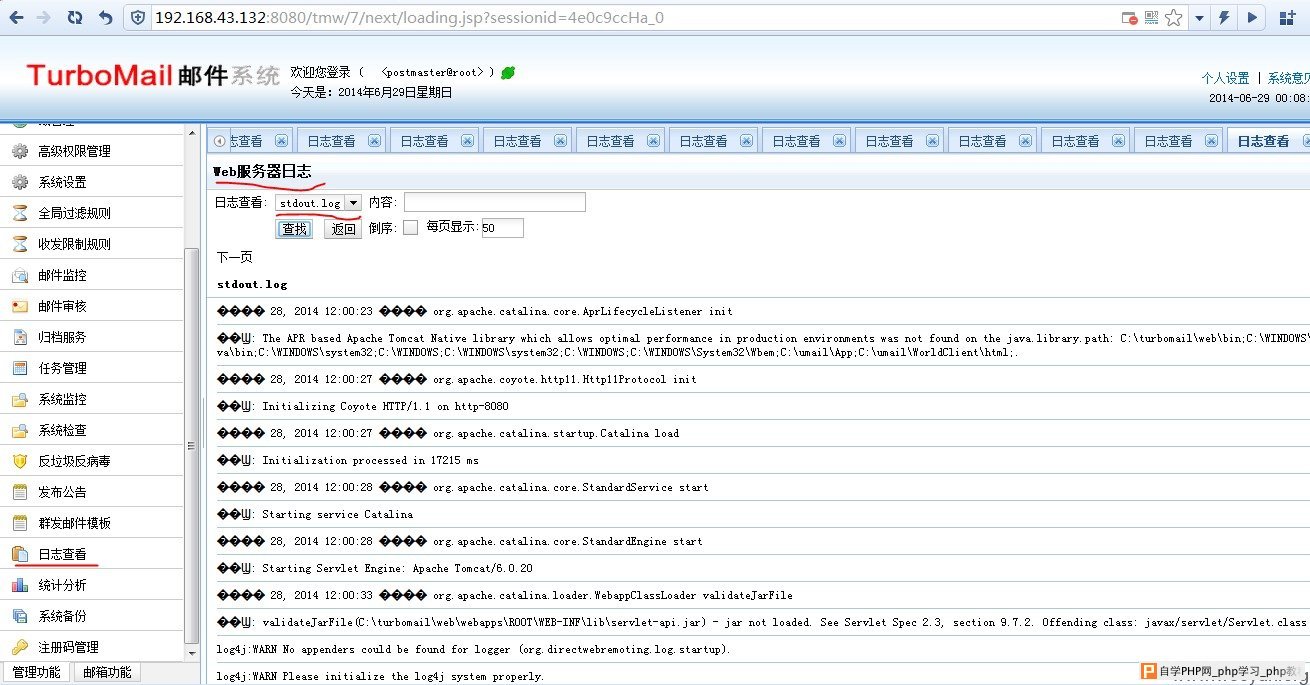
Task: Click the 查找 search button
Action: [294, 229]
